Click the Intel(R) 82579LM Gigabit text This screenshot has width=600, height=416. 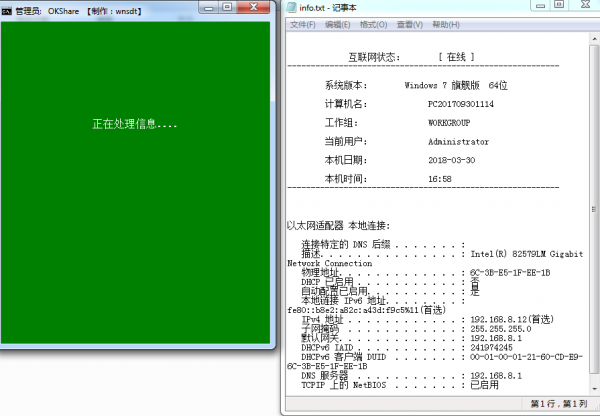click(527, 254)
